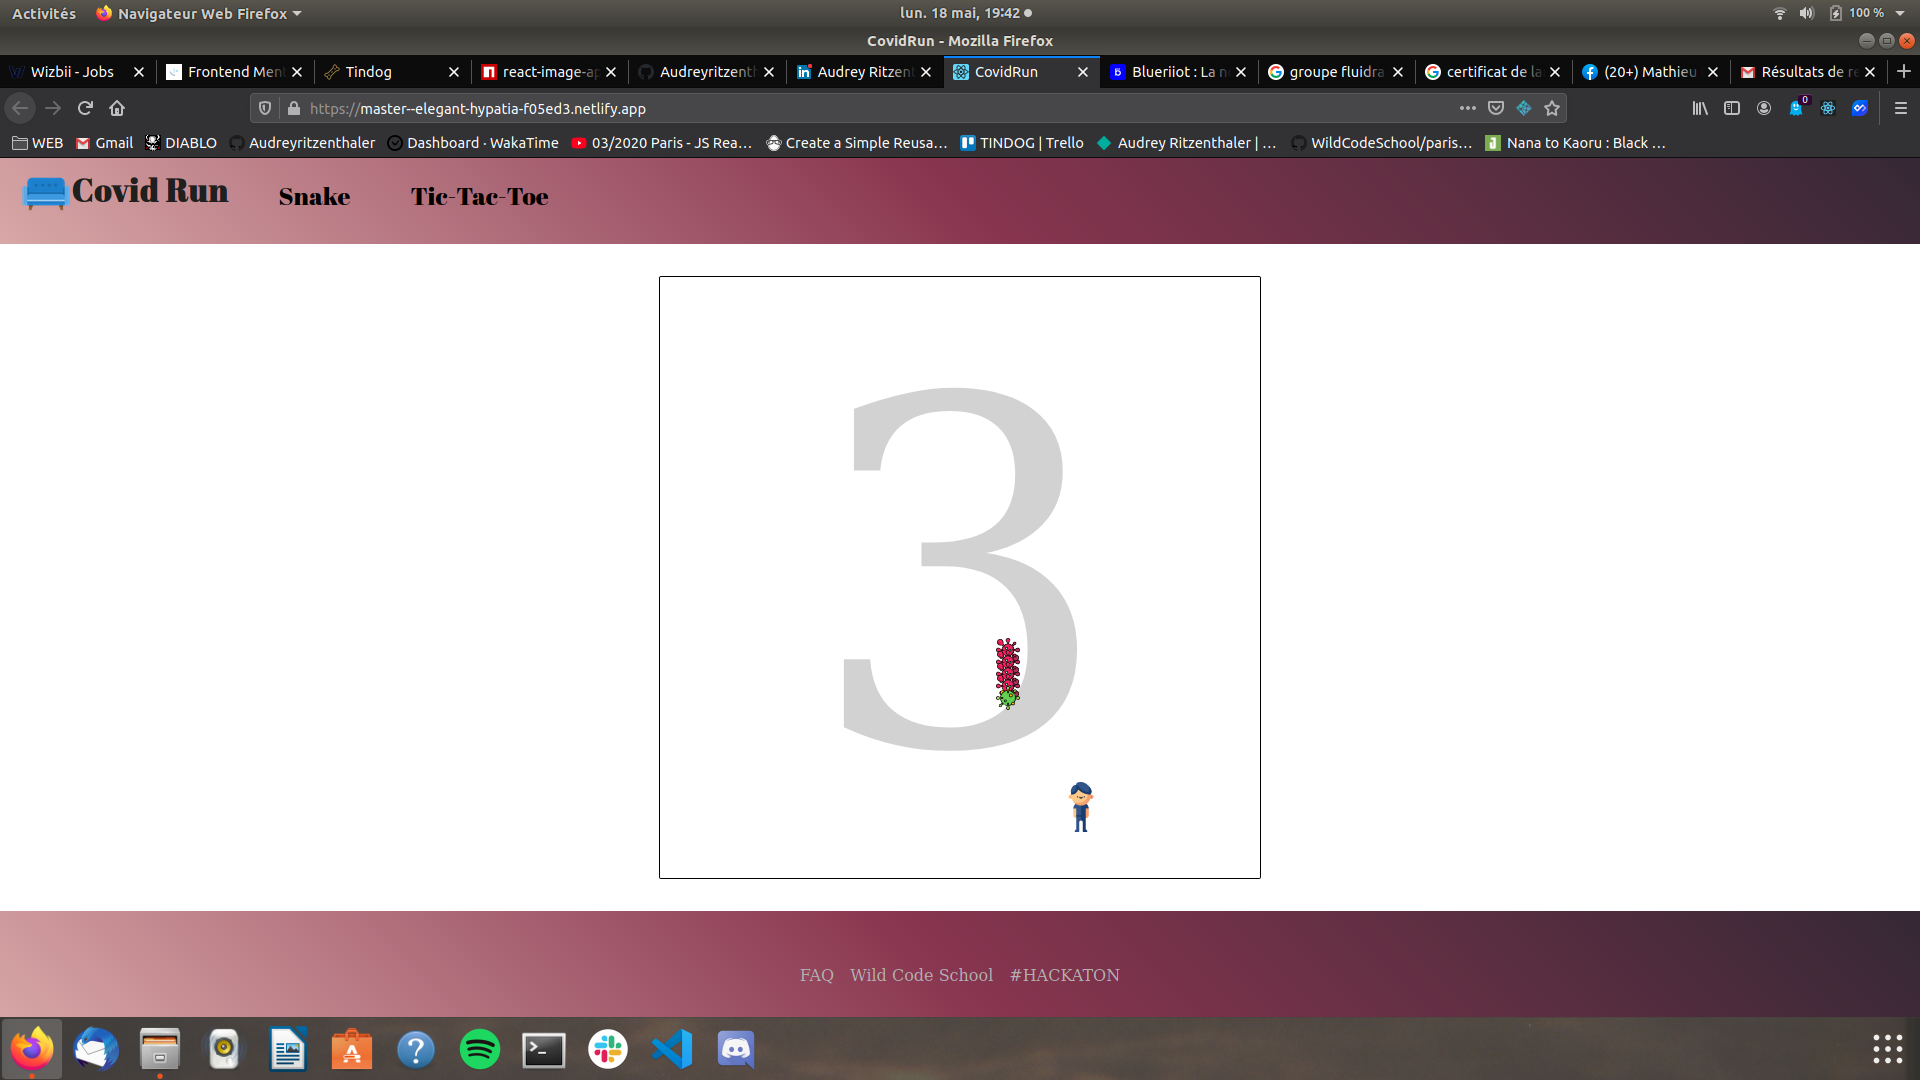Launch Thunderbird from the dock
Image resolution: width=1920 pixels, height=1080 pixels.
click(96, 1049)
